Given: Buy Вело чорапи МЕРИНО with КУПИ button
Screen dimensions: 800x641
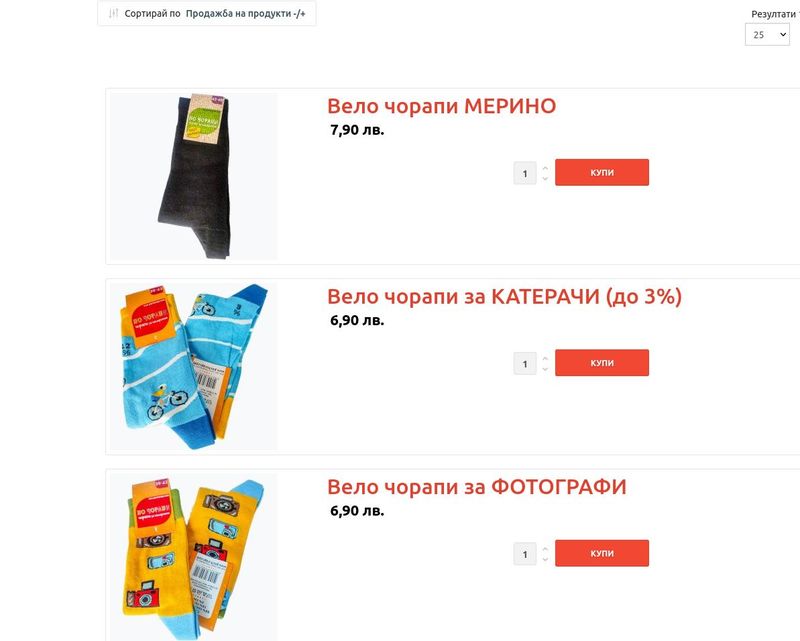Looking at the screenshot, I should (x=602, y=172).
